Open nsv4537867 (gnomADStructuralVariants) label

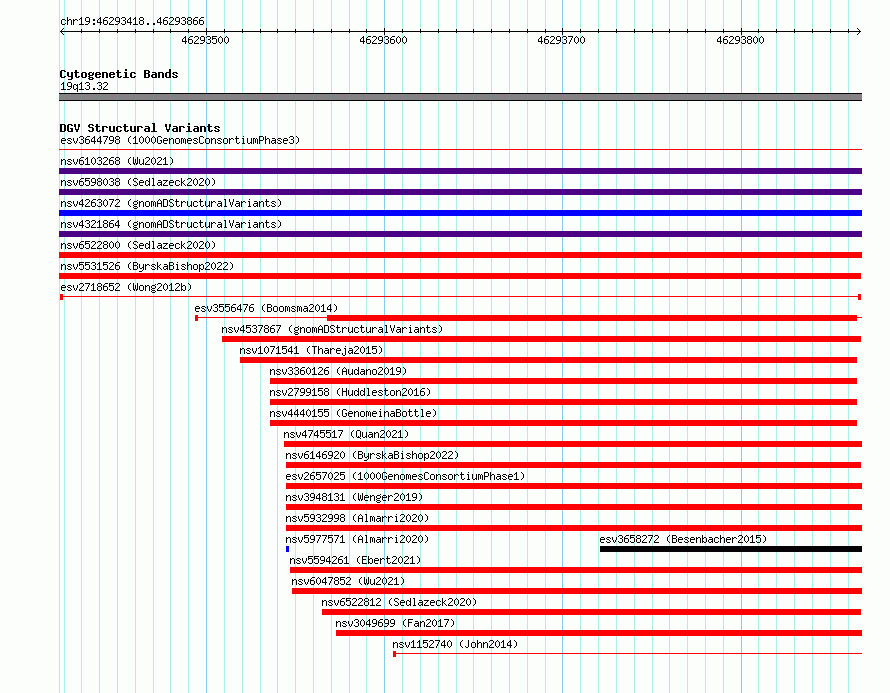click(332, 329)
